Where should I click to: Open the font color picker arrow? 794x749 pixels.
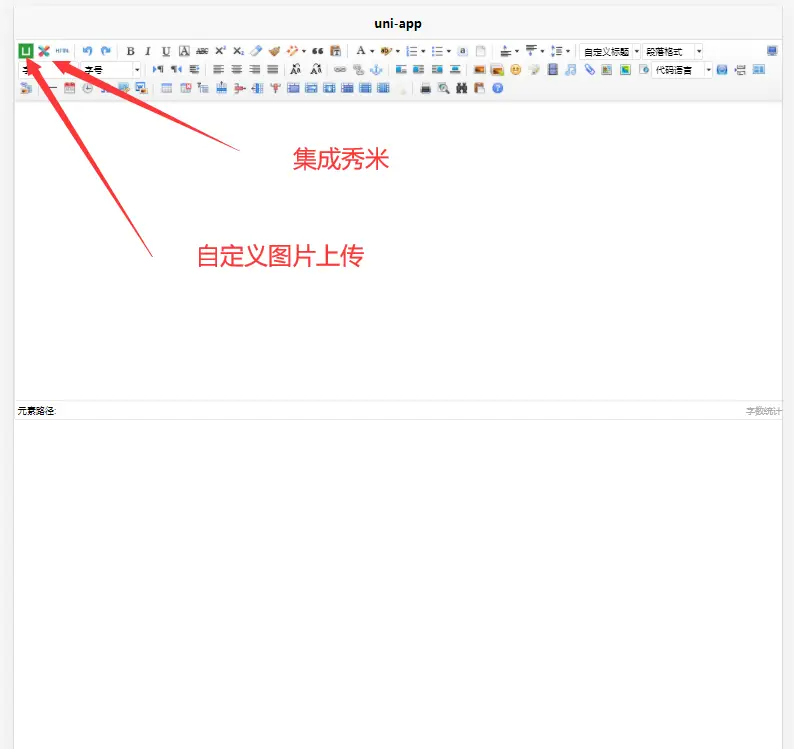click(372, 51)
